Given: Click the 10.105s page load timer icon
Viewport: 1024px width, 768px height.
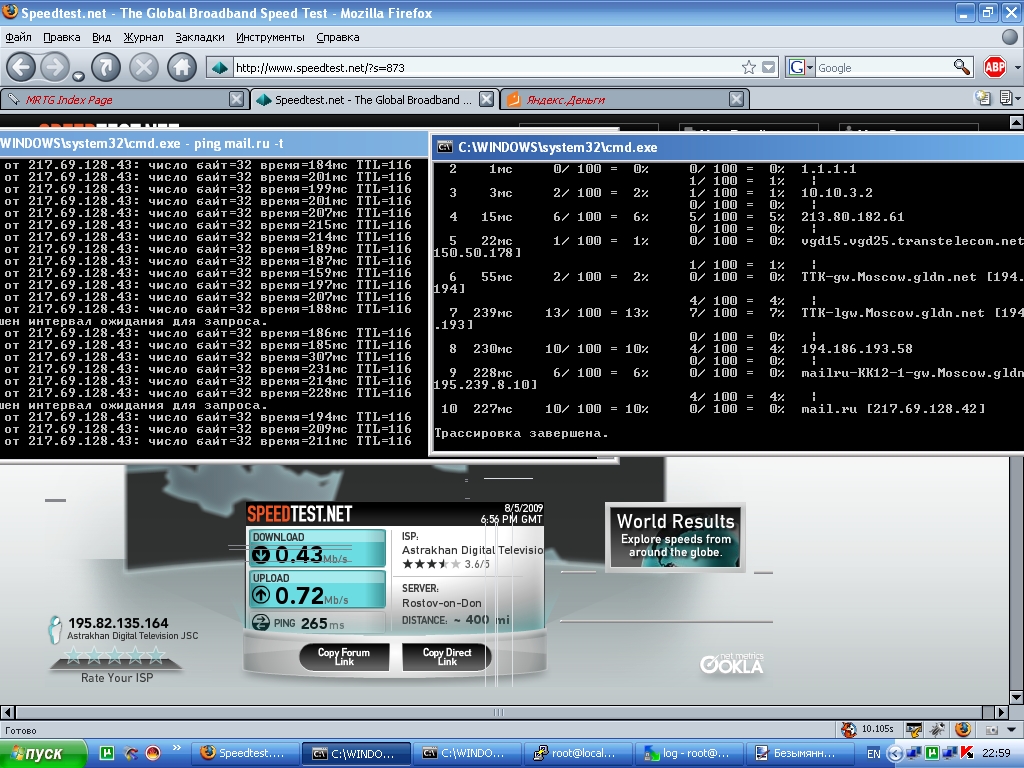Looking at the screenshot, I should 849,729.
